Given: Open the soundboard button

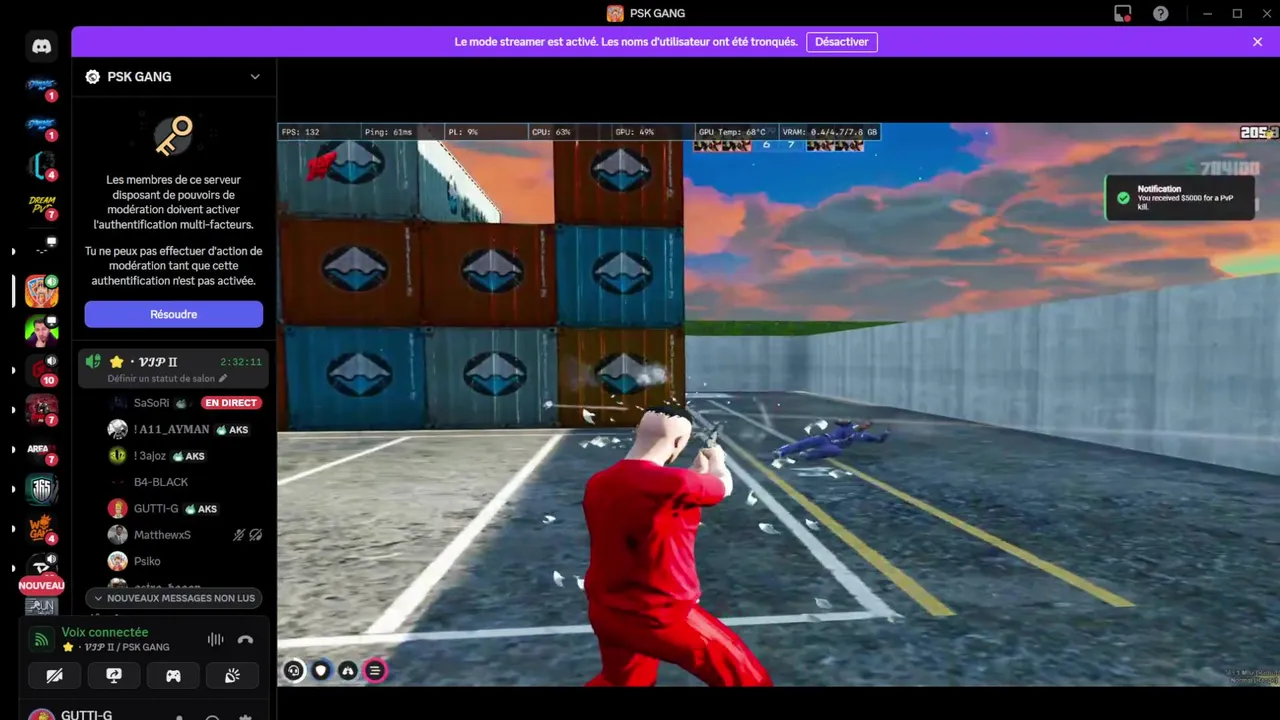Looking at the screenshot, I should point(232,676).
